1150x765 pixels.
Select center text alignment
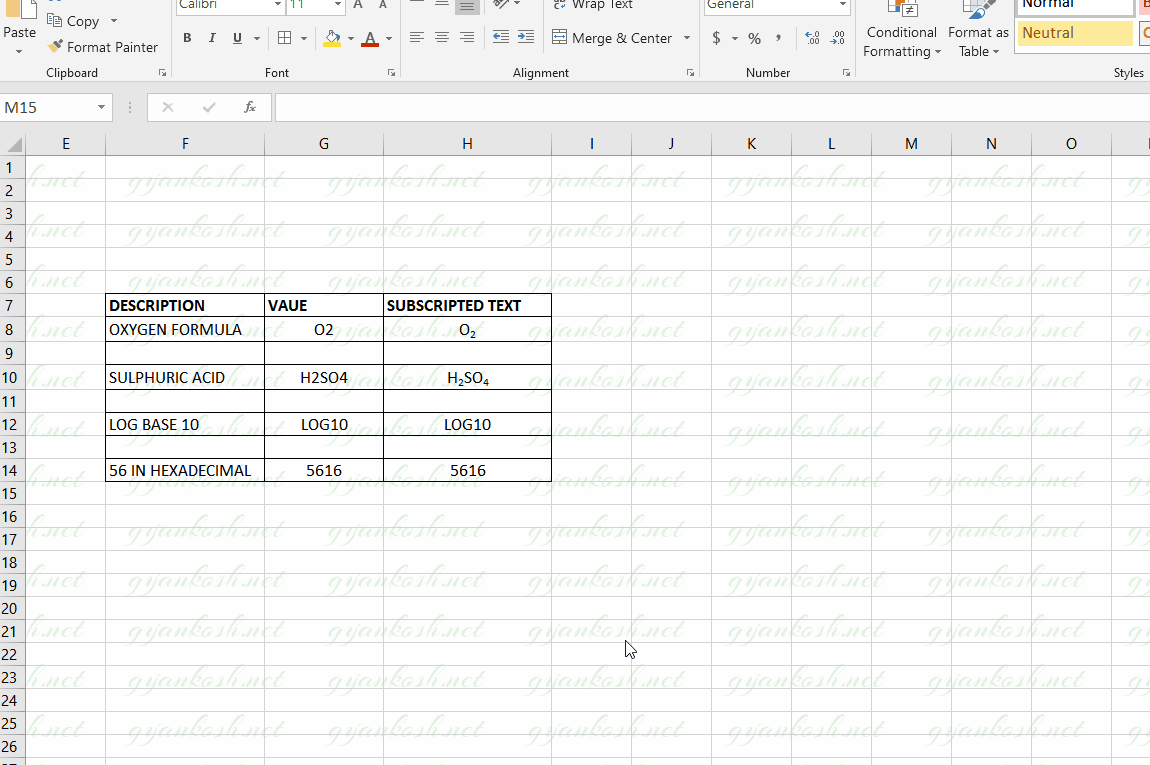(x=441, y=38)
